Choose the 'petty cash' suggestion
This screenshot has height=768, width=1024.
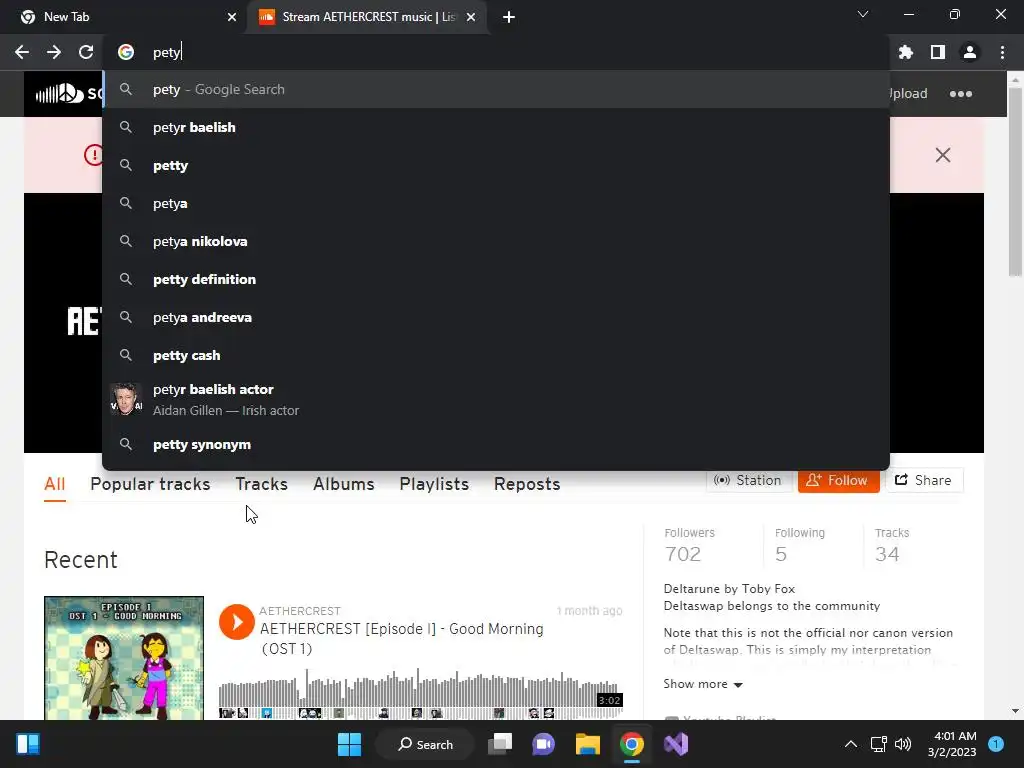click(496, 355)
